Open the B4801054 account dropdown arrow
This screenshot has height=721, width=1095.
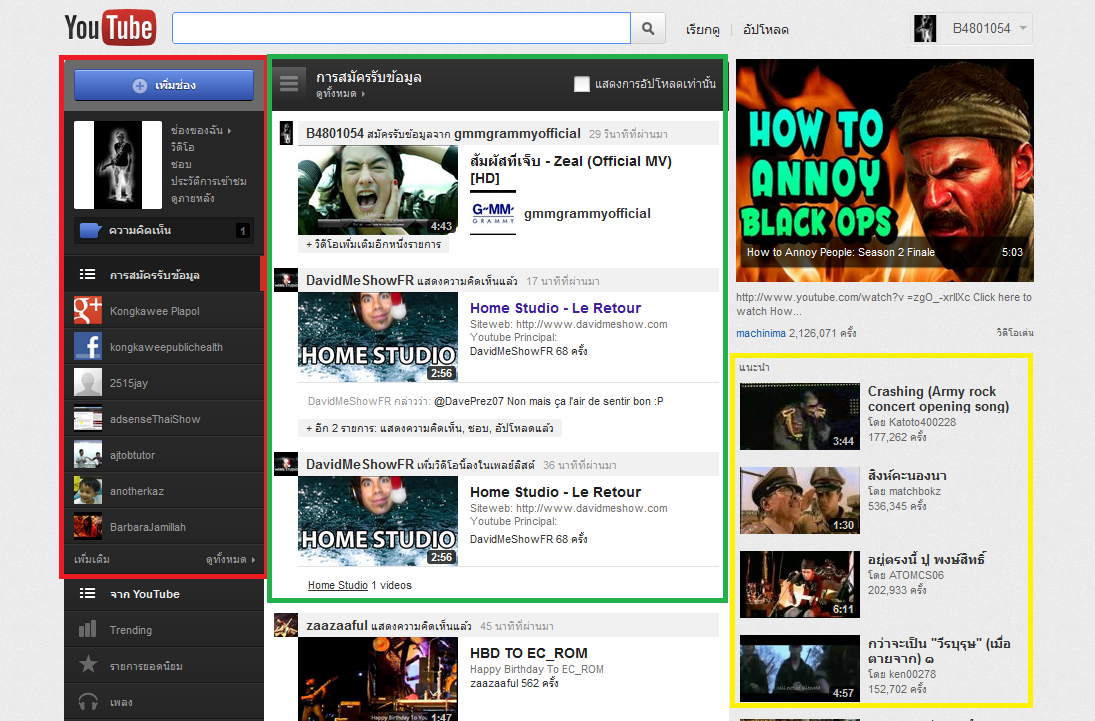[1023, 29]
